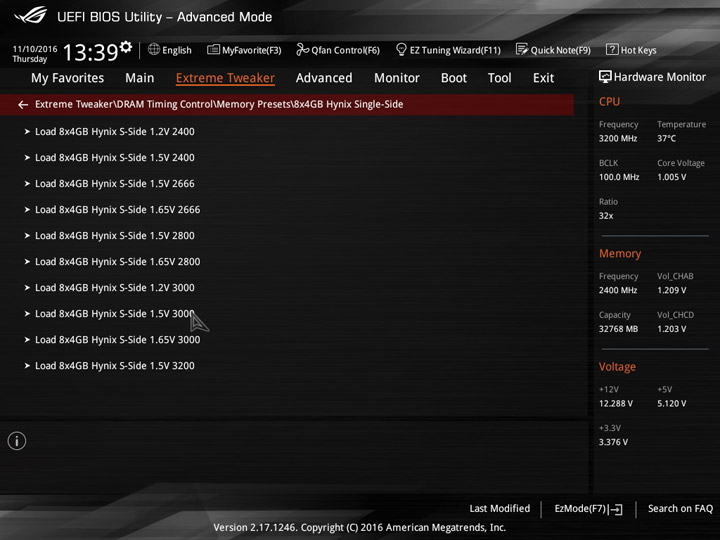
Task: Click +3.3V reading 3.376 V
Action: pos(613,442)
